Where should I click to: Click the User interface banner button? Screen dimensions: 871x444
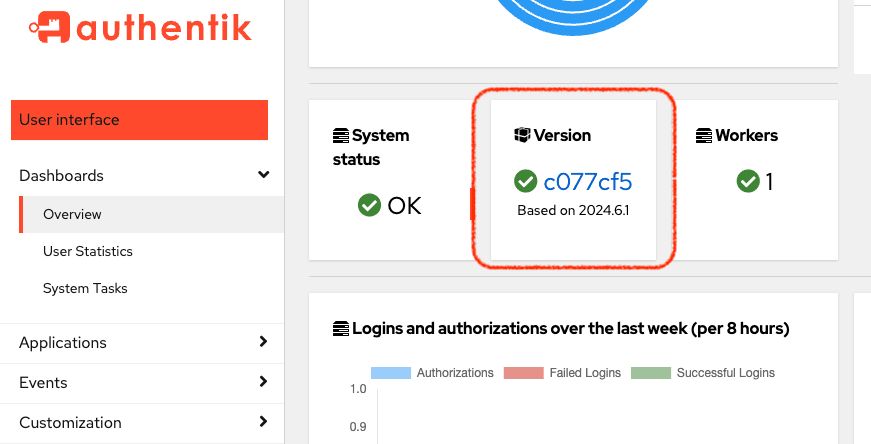pos(139,120)
